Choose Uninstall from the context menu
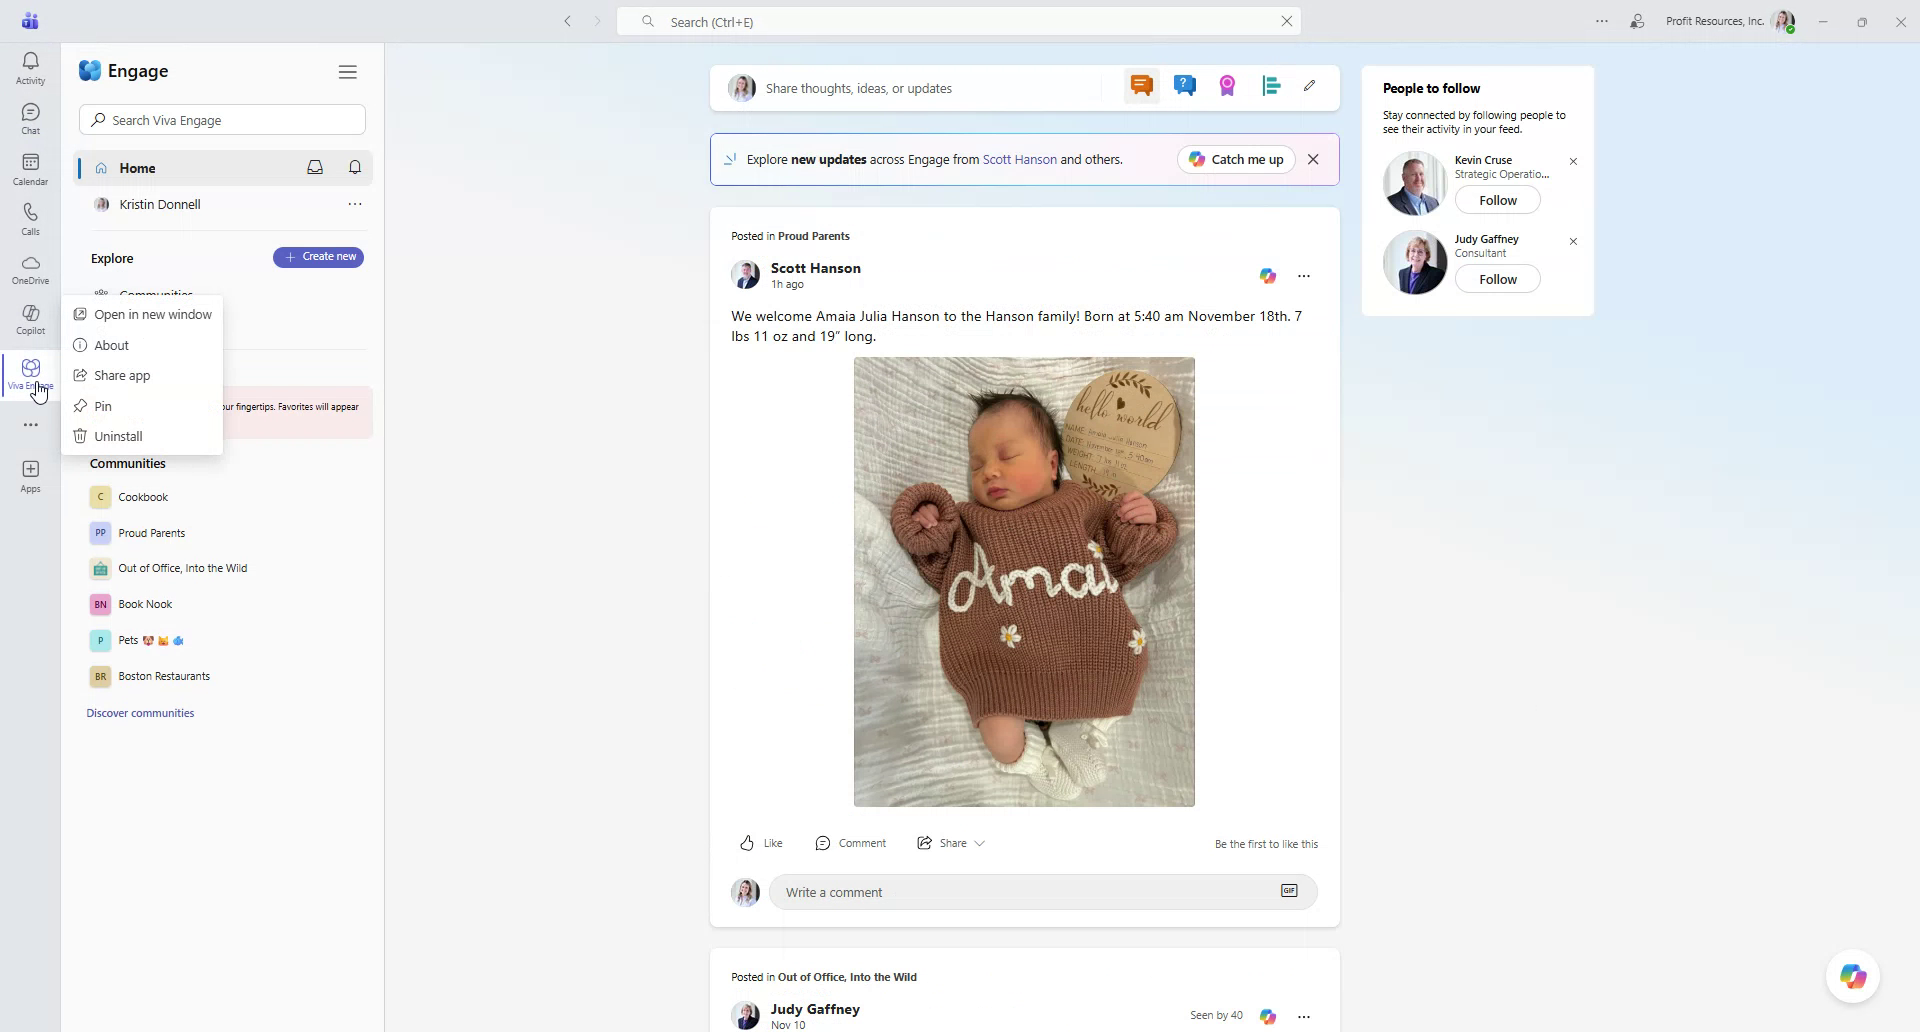The image size is (1920, 1032). pyautogui.click(x=118, y=436)
